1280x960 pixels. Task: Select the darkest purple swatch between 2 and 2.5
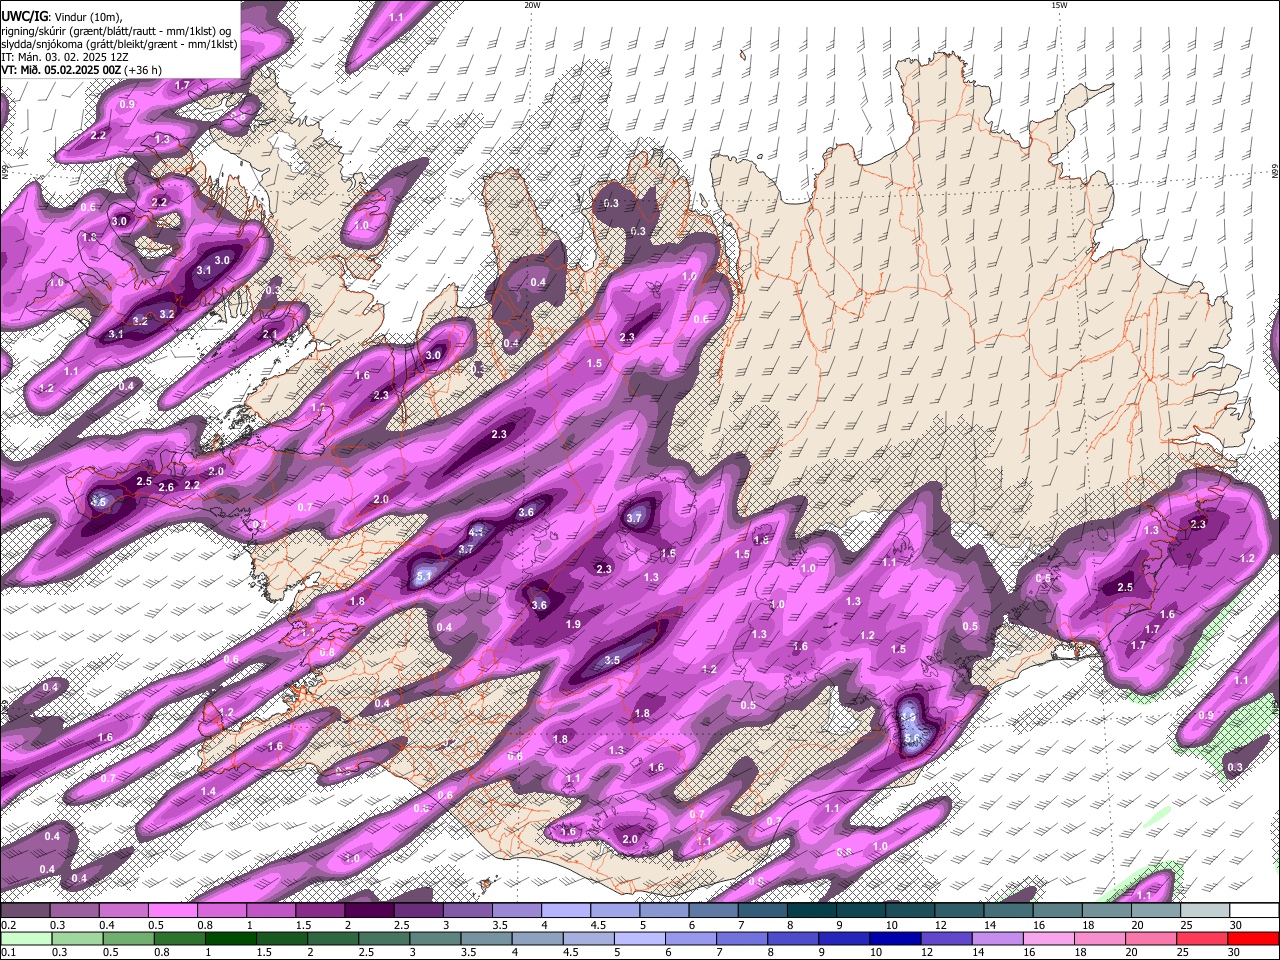coord(368,910)
